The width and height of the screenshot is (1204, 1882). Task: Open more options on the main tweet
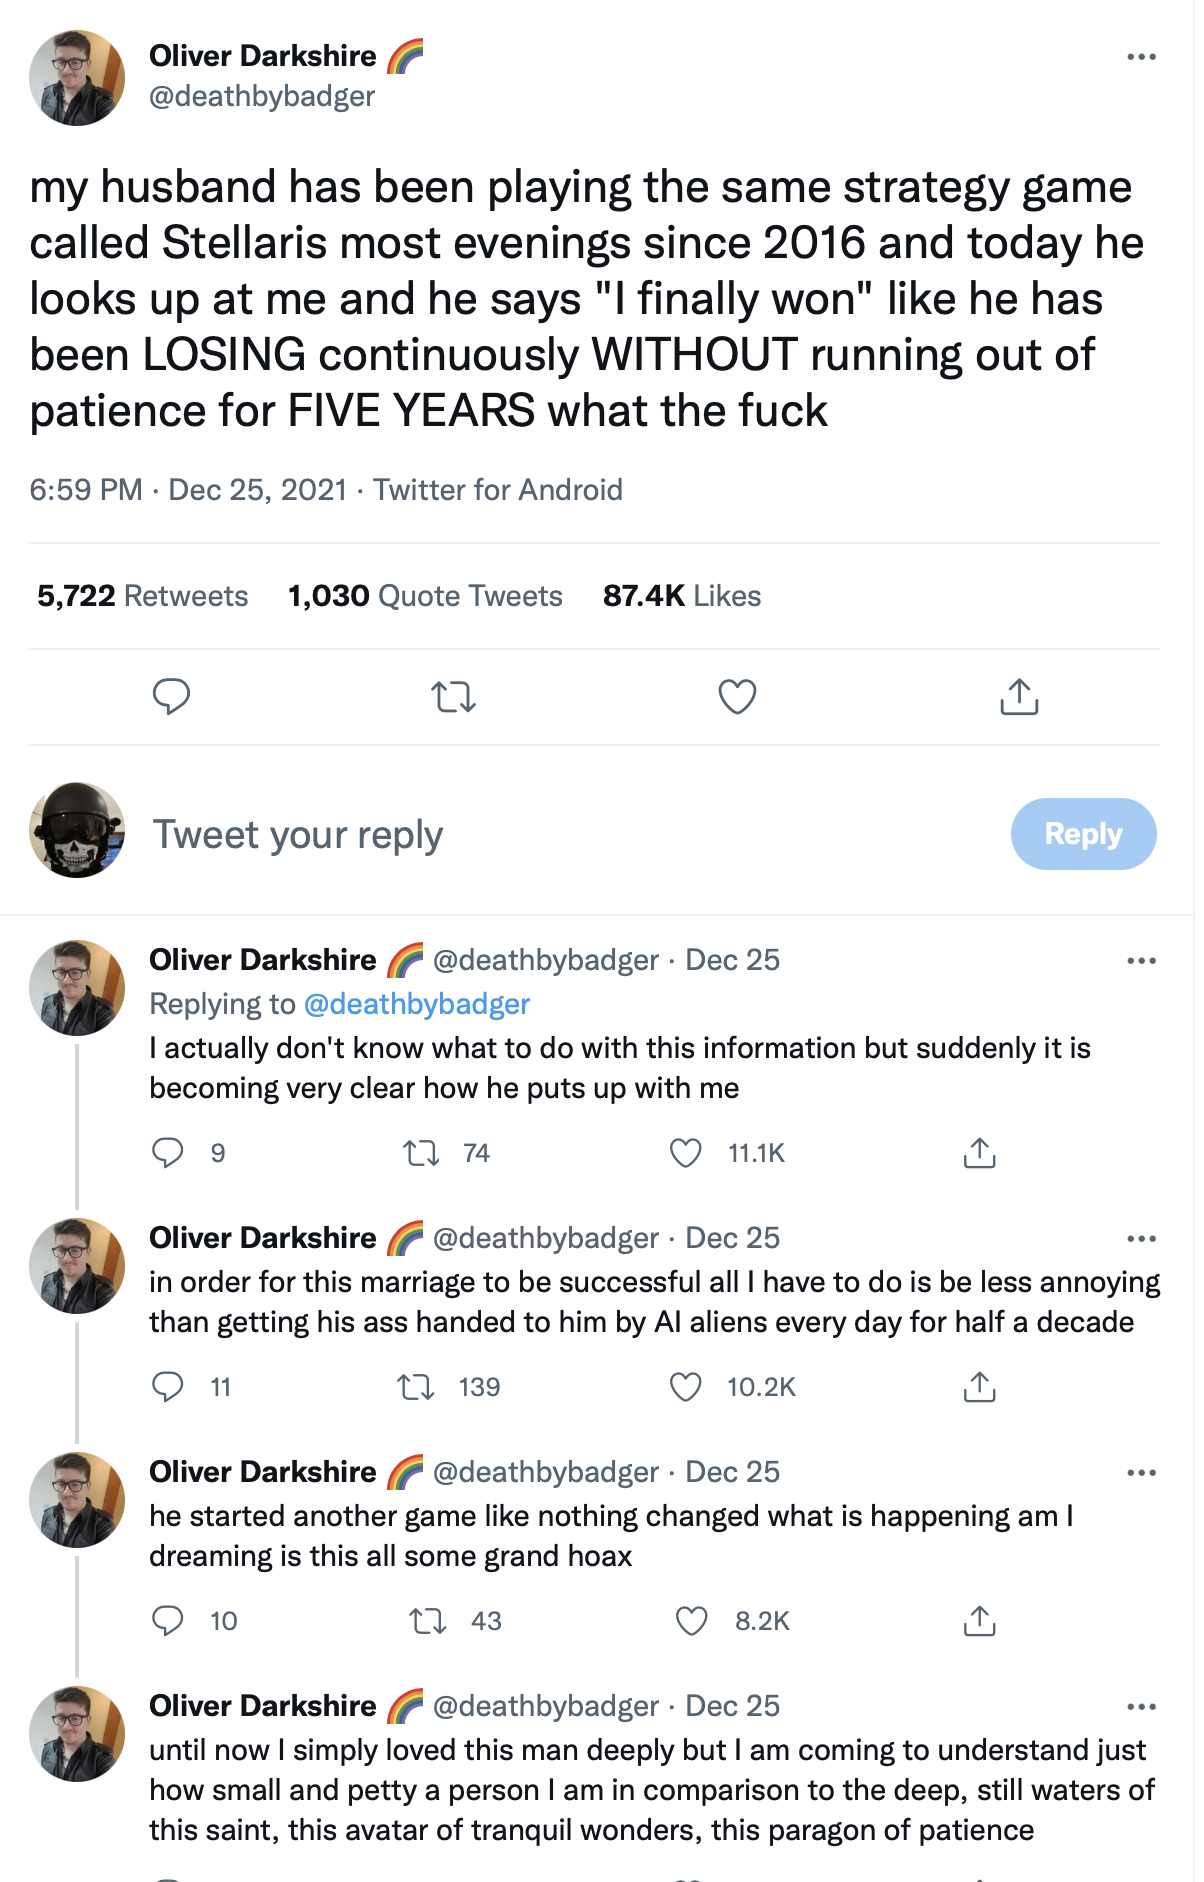click(x=1141, y=57)
